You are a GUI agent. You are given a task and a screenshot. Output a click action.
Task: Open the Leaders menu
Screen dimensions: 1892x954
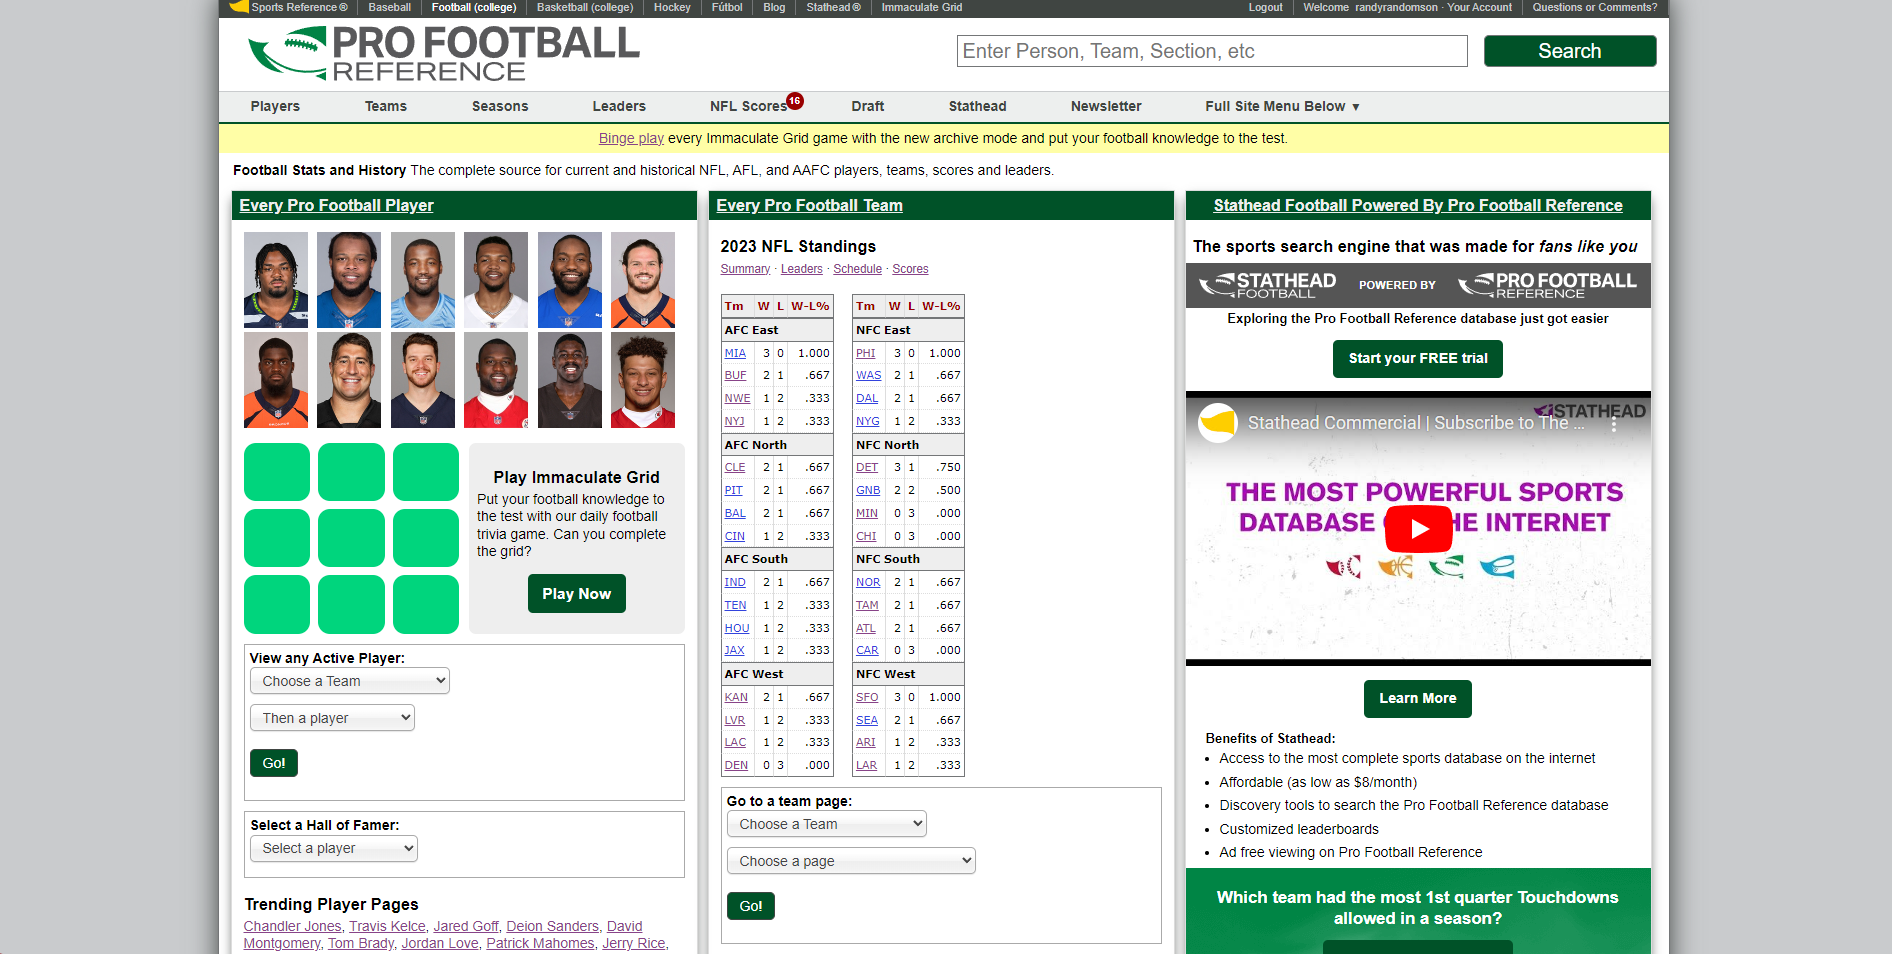619,106
